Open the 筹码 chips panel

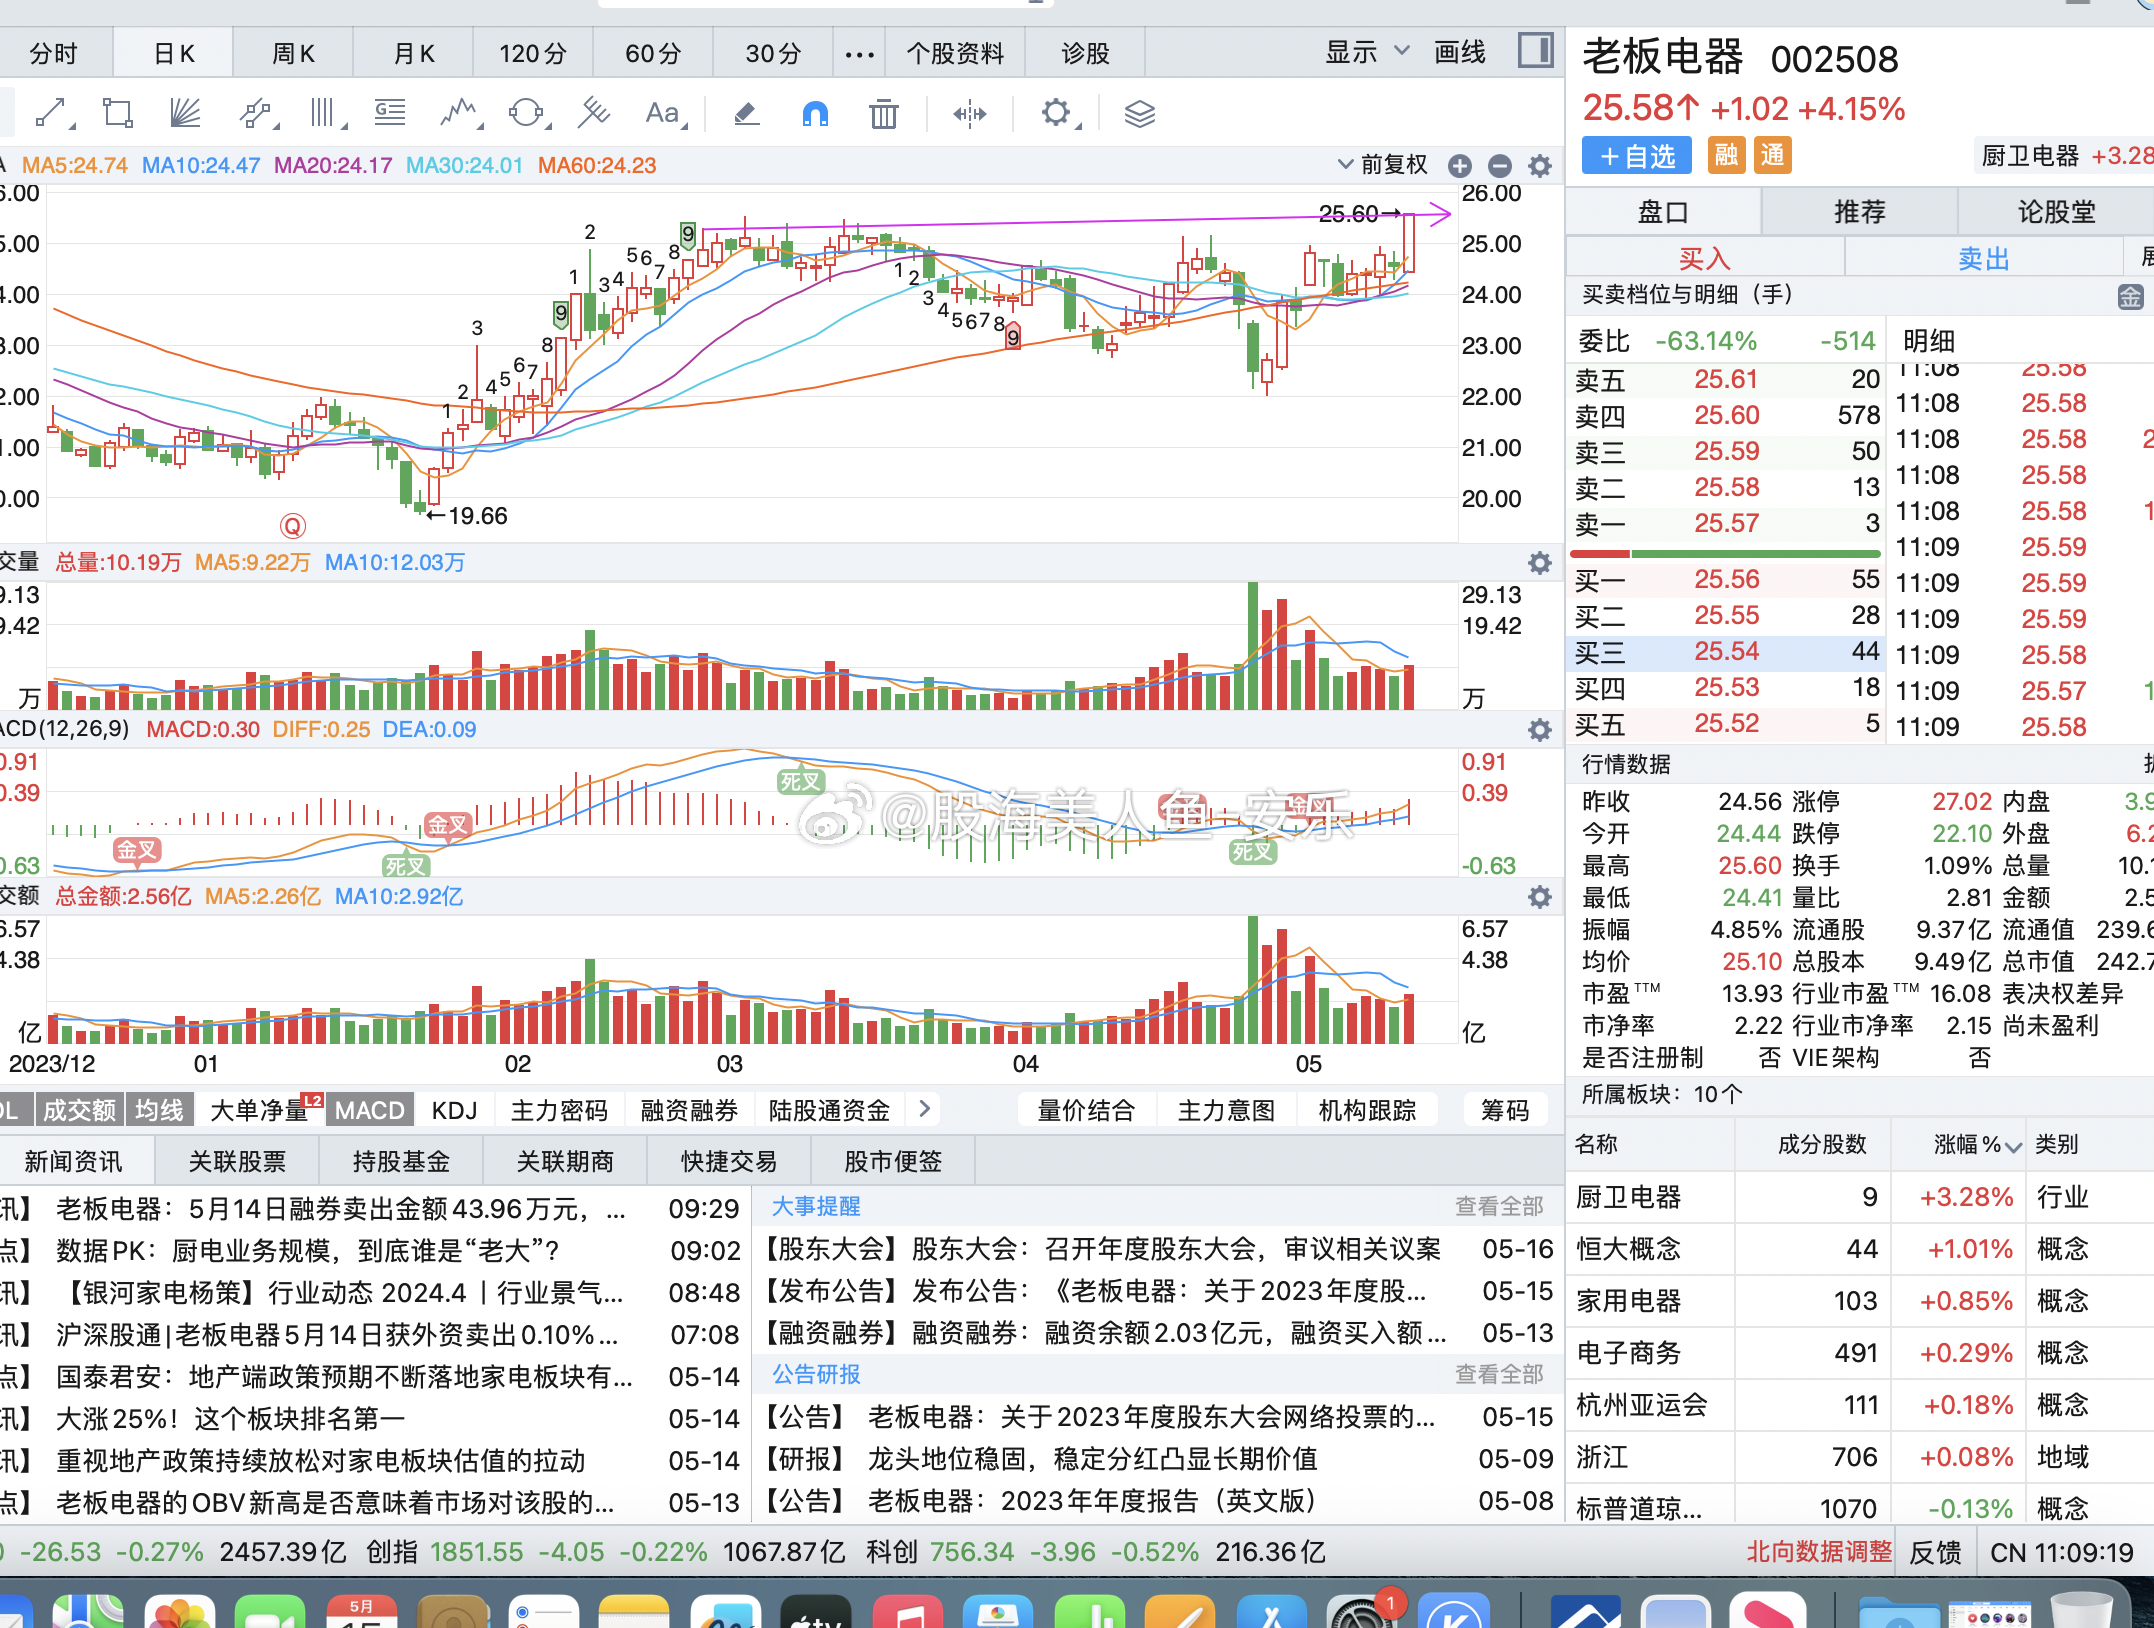[x=1505, y=1110]
